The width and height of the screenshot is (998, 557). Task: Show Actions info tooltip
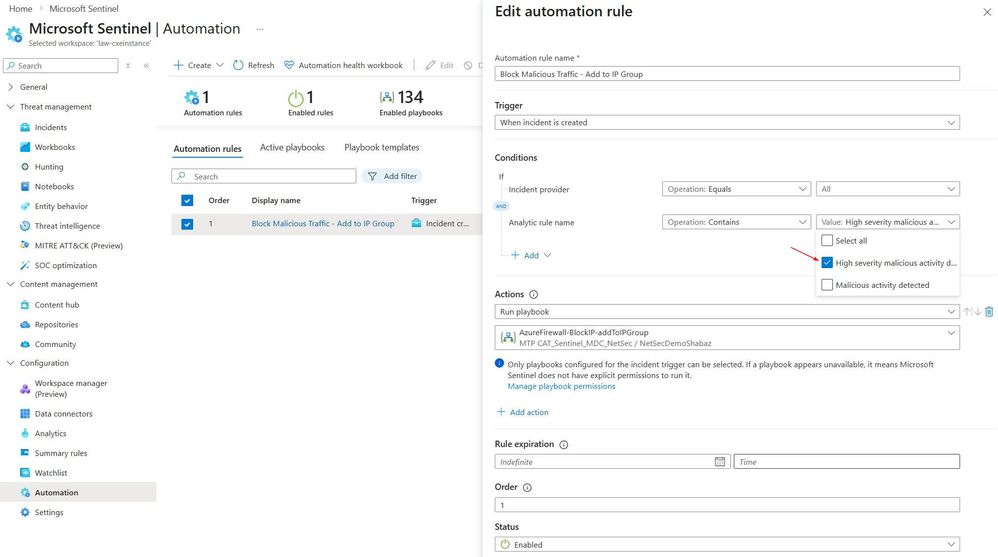pyautogui.click(x=533, y=294)
